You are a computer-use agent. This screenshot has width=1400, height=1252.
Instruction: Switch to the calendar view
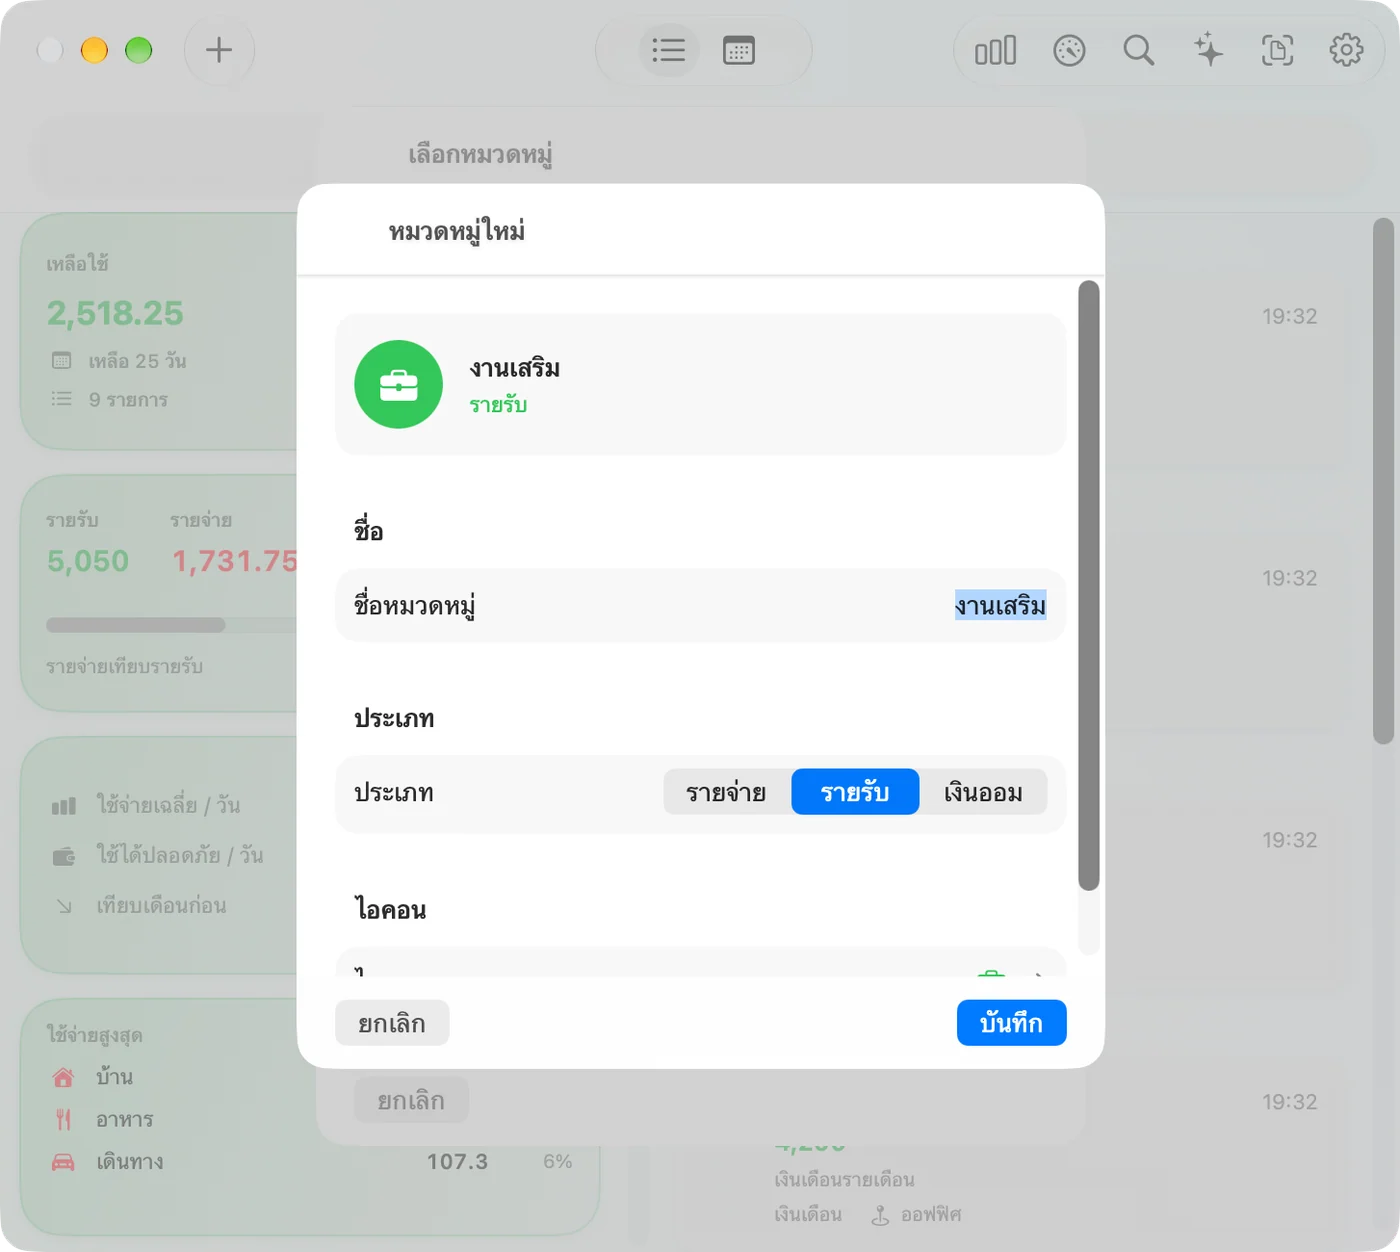click(739, 50)
